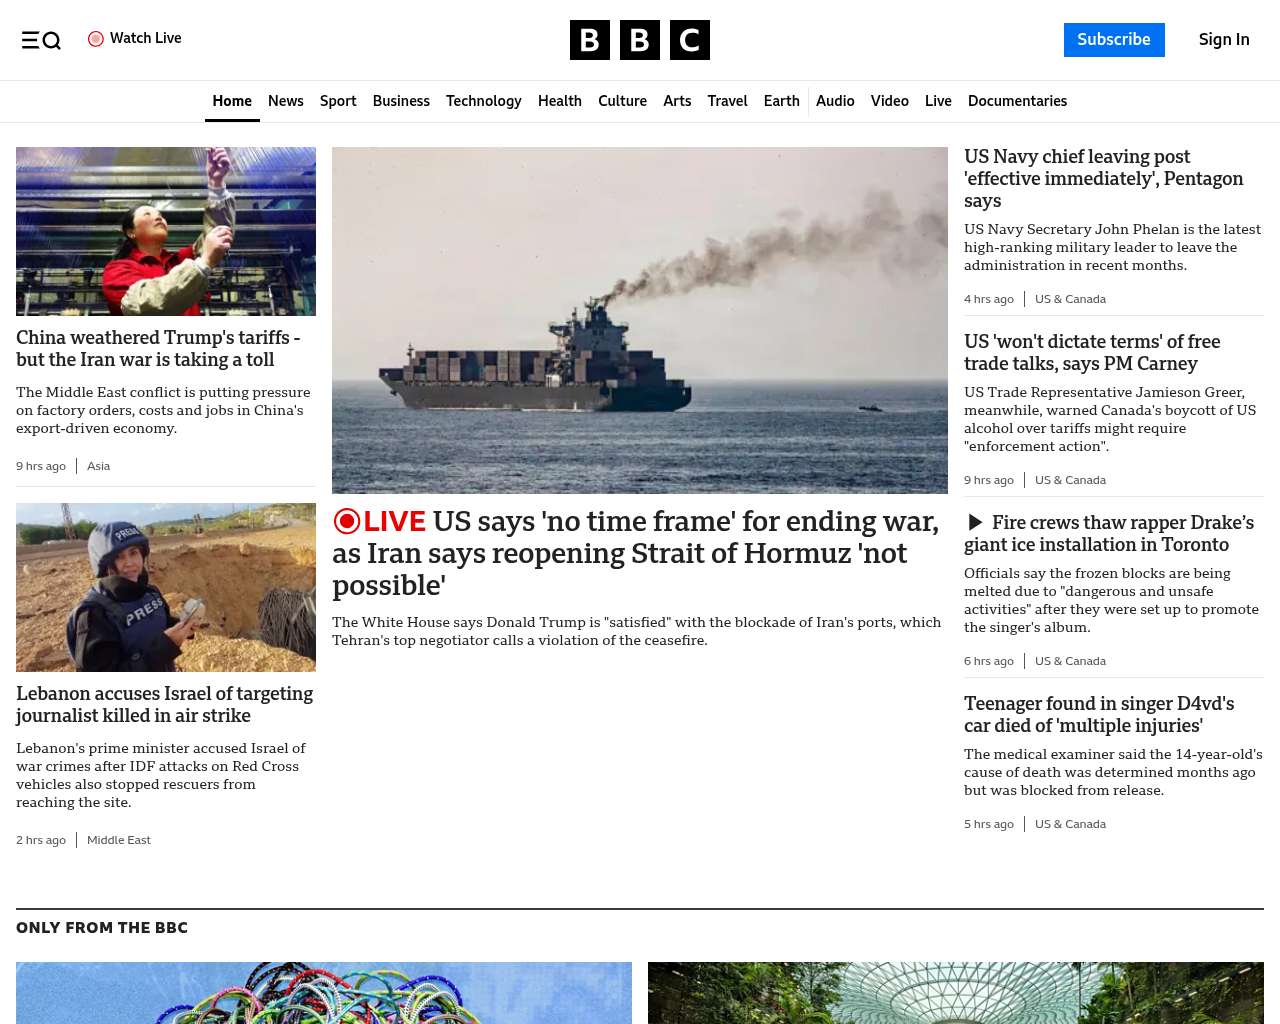
Task: Open the Teenager found in D4vd's car story
Action: tap(1098, 715)
